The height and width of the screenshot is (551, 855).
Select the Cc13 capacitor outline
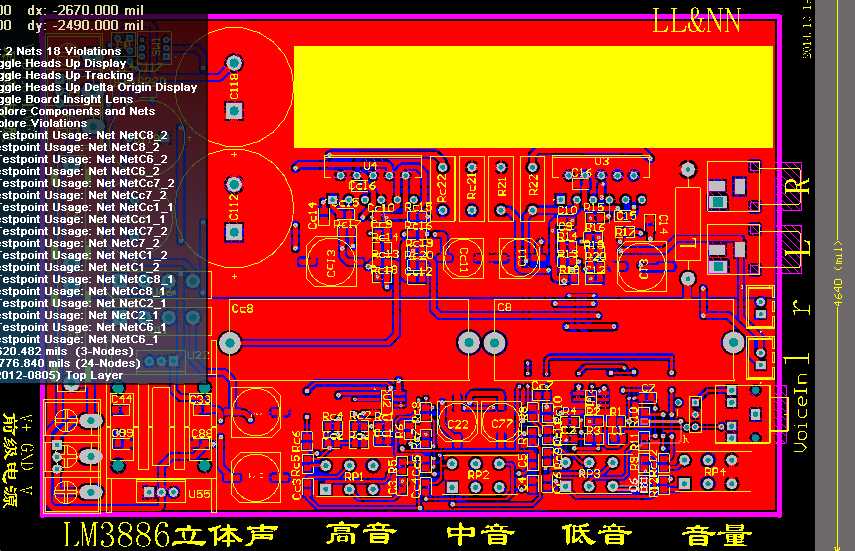pyautogui.click(x=331, y=262)
